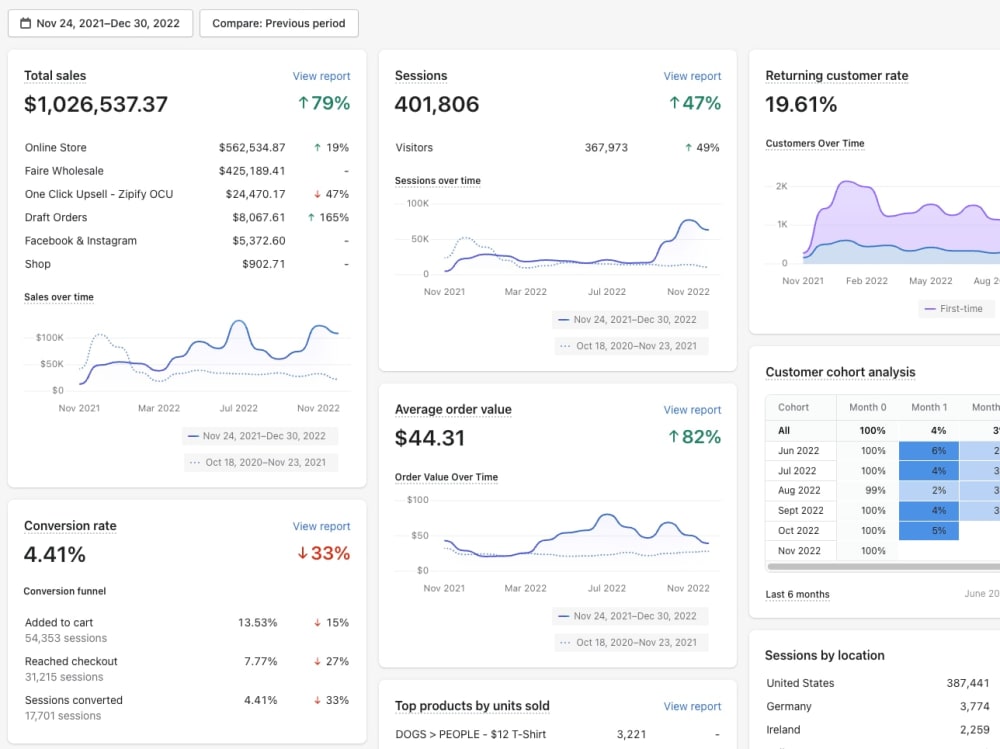The height and width of the screenshot is (749, 1000).
Task: Select the Online Store sales row
Action: coord(187,147)
